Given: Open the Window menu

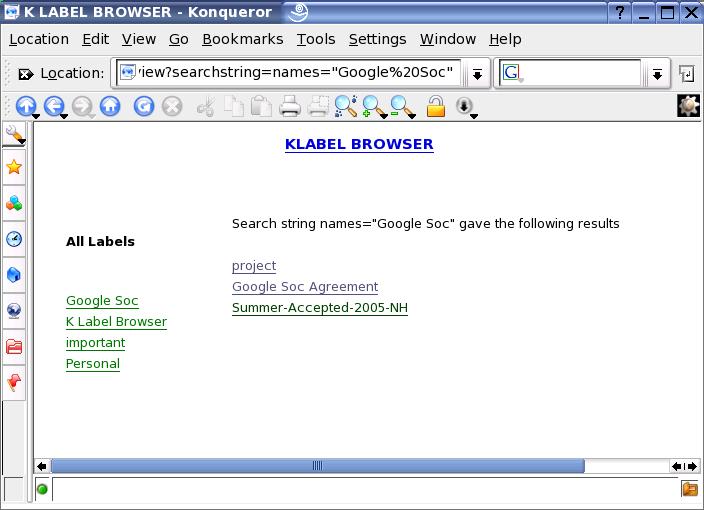Looking at the screenshot, I should (448, 40).
